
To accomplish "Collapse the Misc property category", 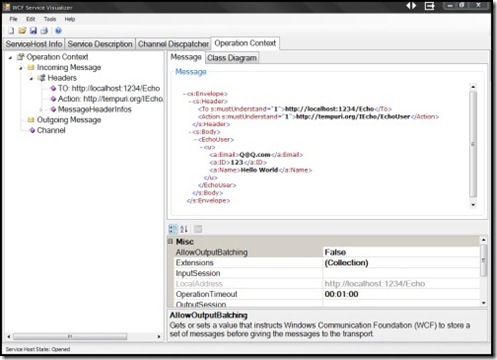I will (x=170, y=241).
